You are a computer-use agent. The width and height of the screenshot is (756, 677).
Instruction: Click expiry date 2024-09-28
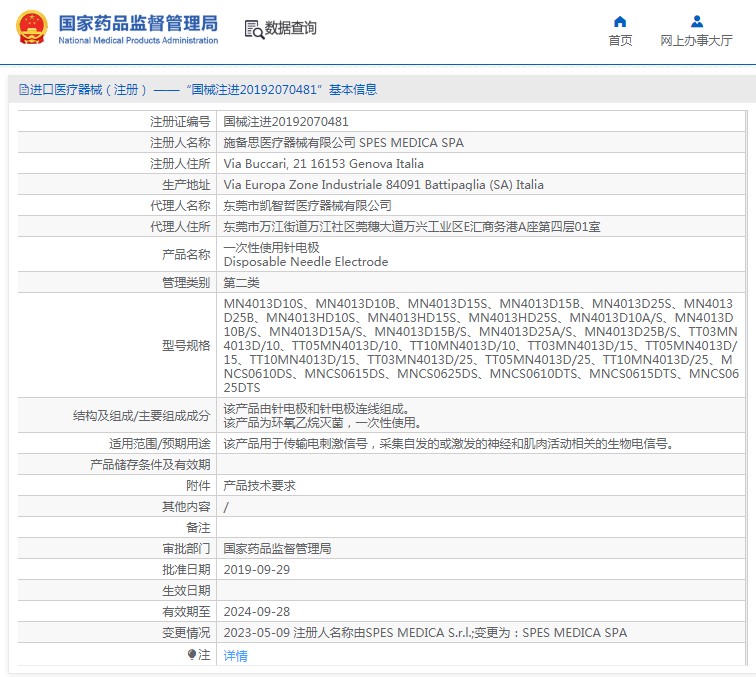[x=256, y=612]
